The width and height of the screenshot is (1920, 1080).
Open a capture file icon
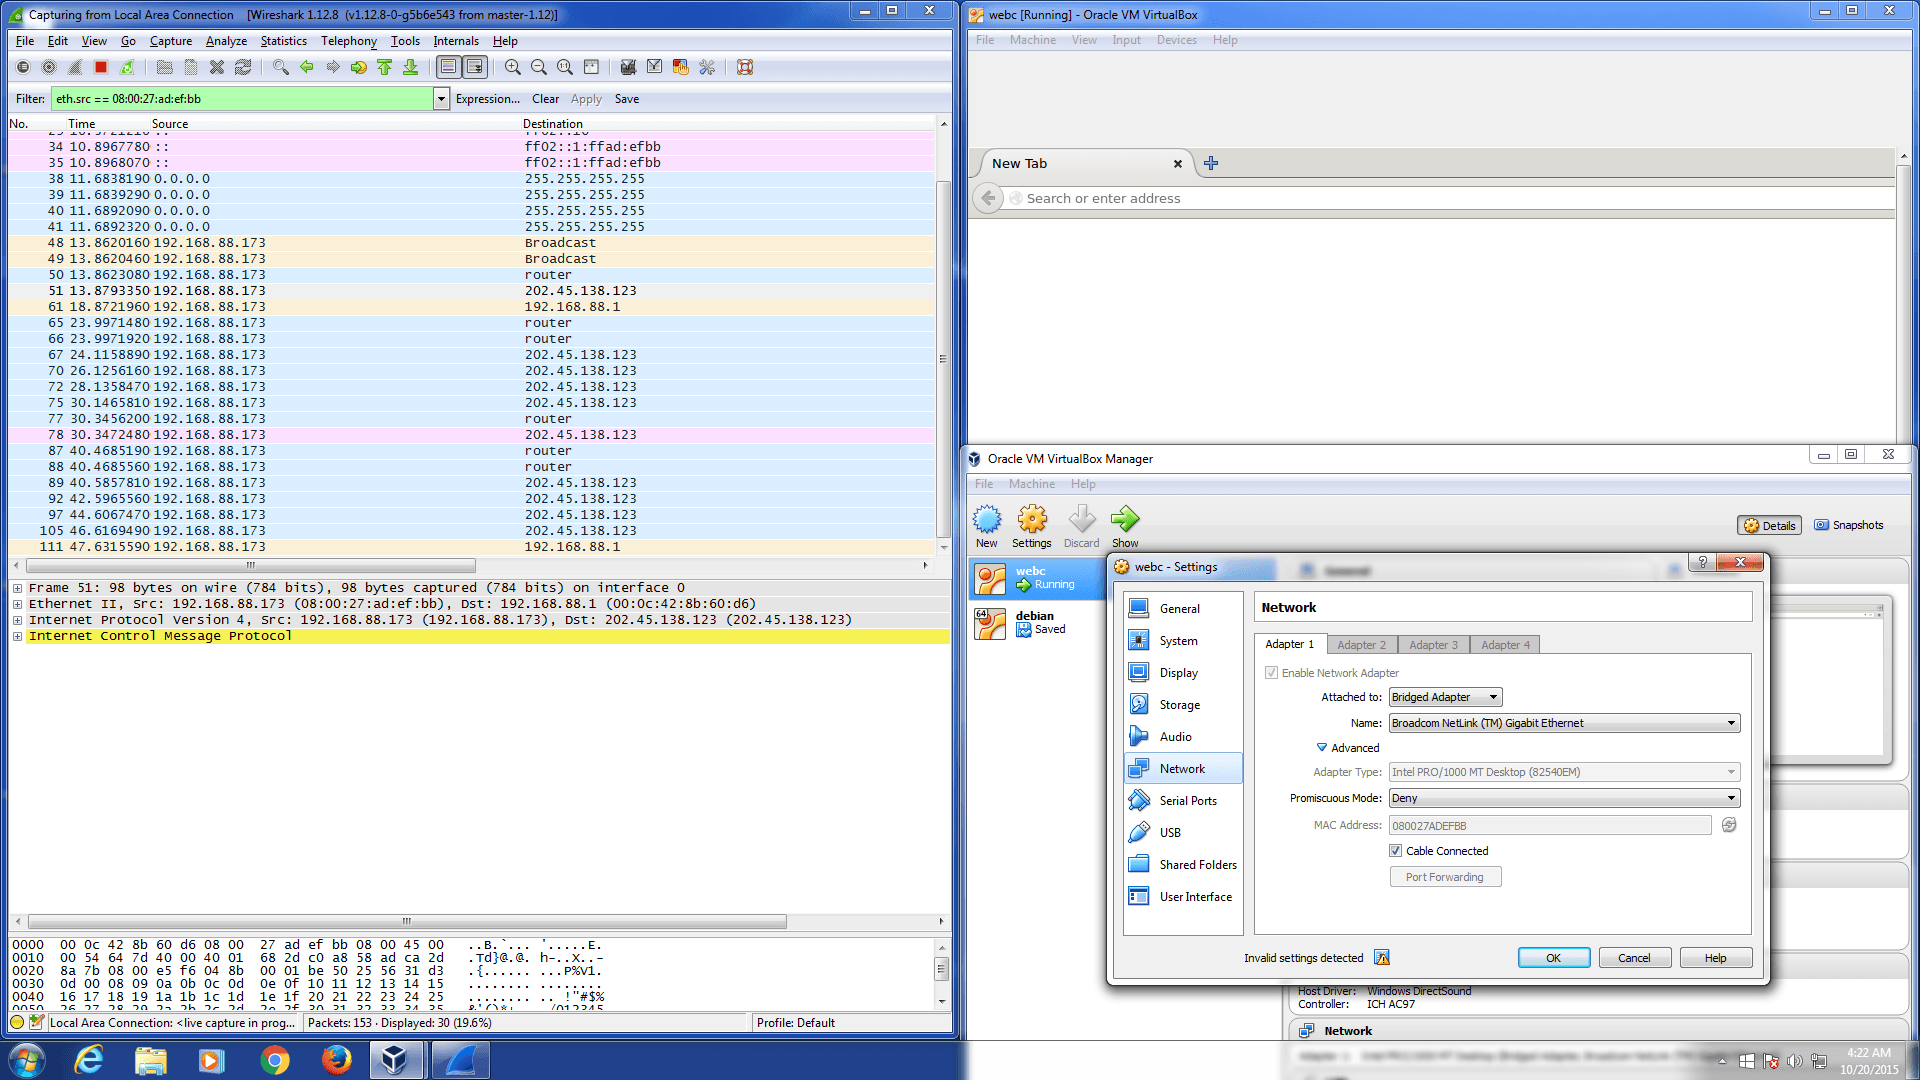pos(165,67)
